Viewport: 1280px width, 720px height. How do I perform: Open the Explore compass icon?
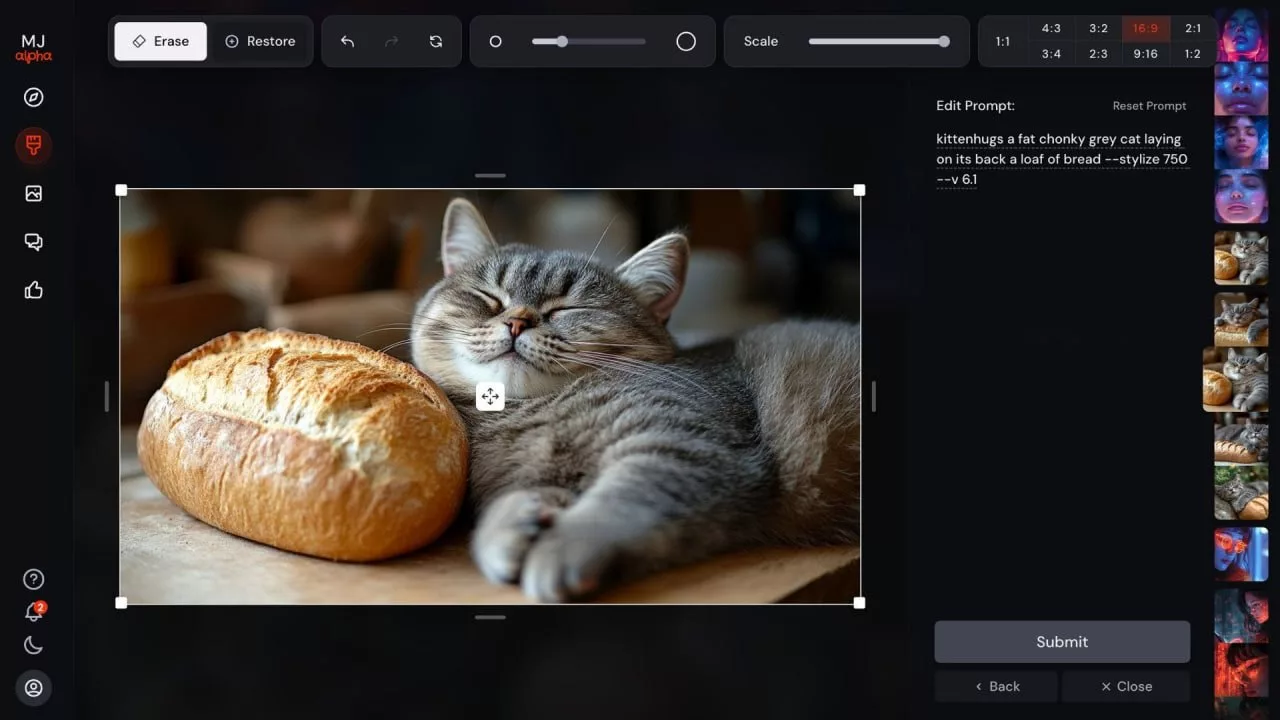tap(33, 97)
